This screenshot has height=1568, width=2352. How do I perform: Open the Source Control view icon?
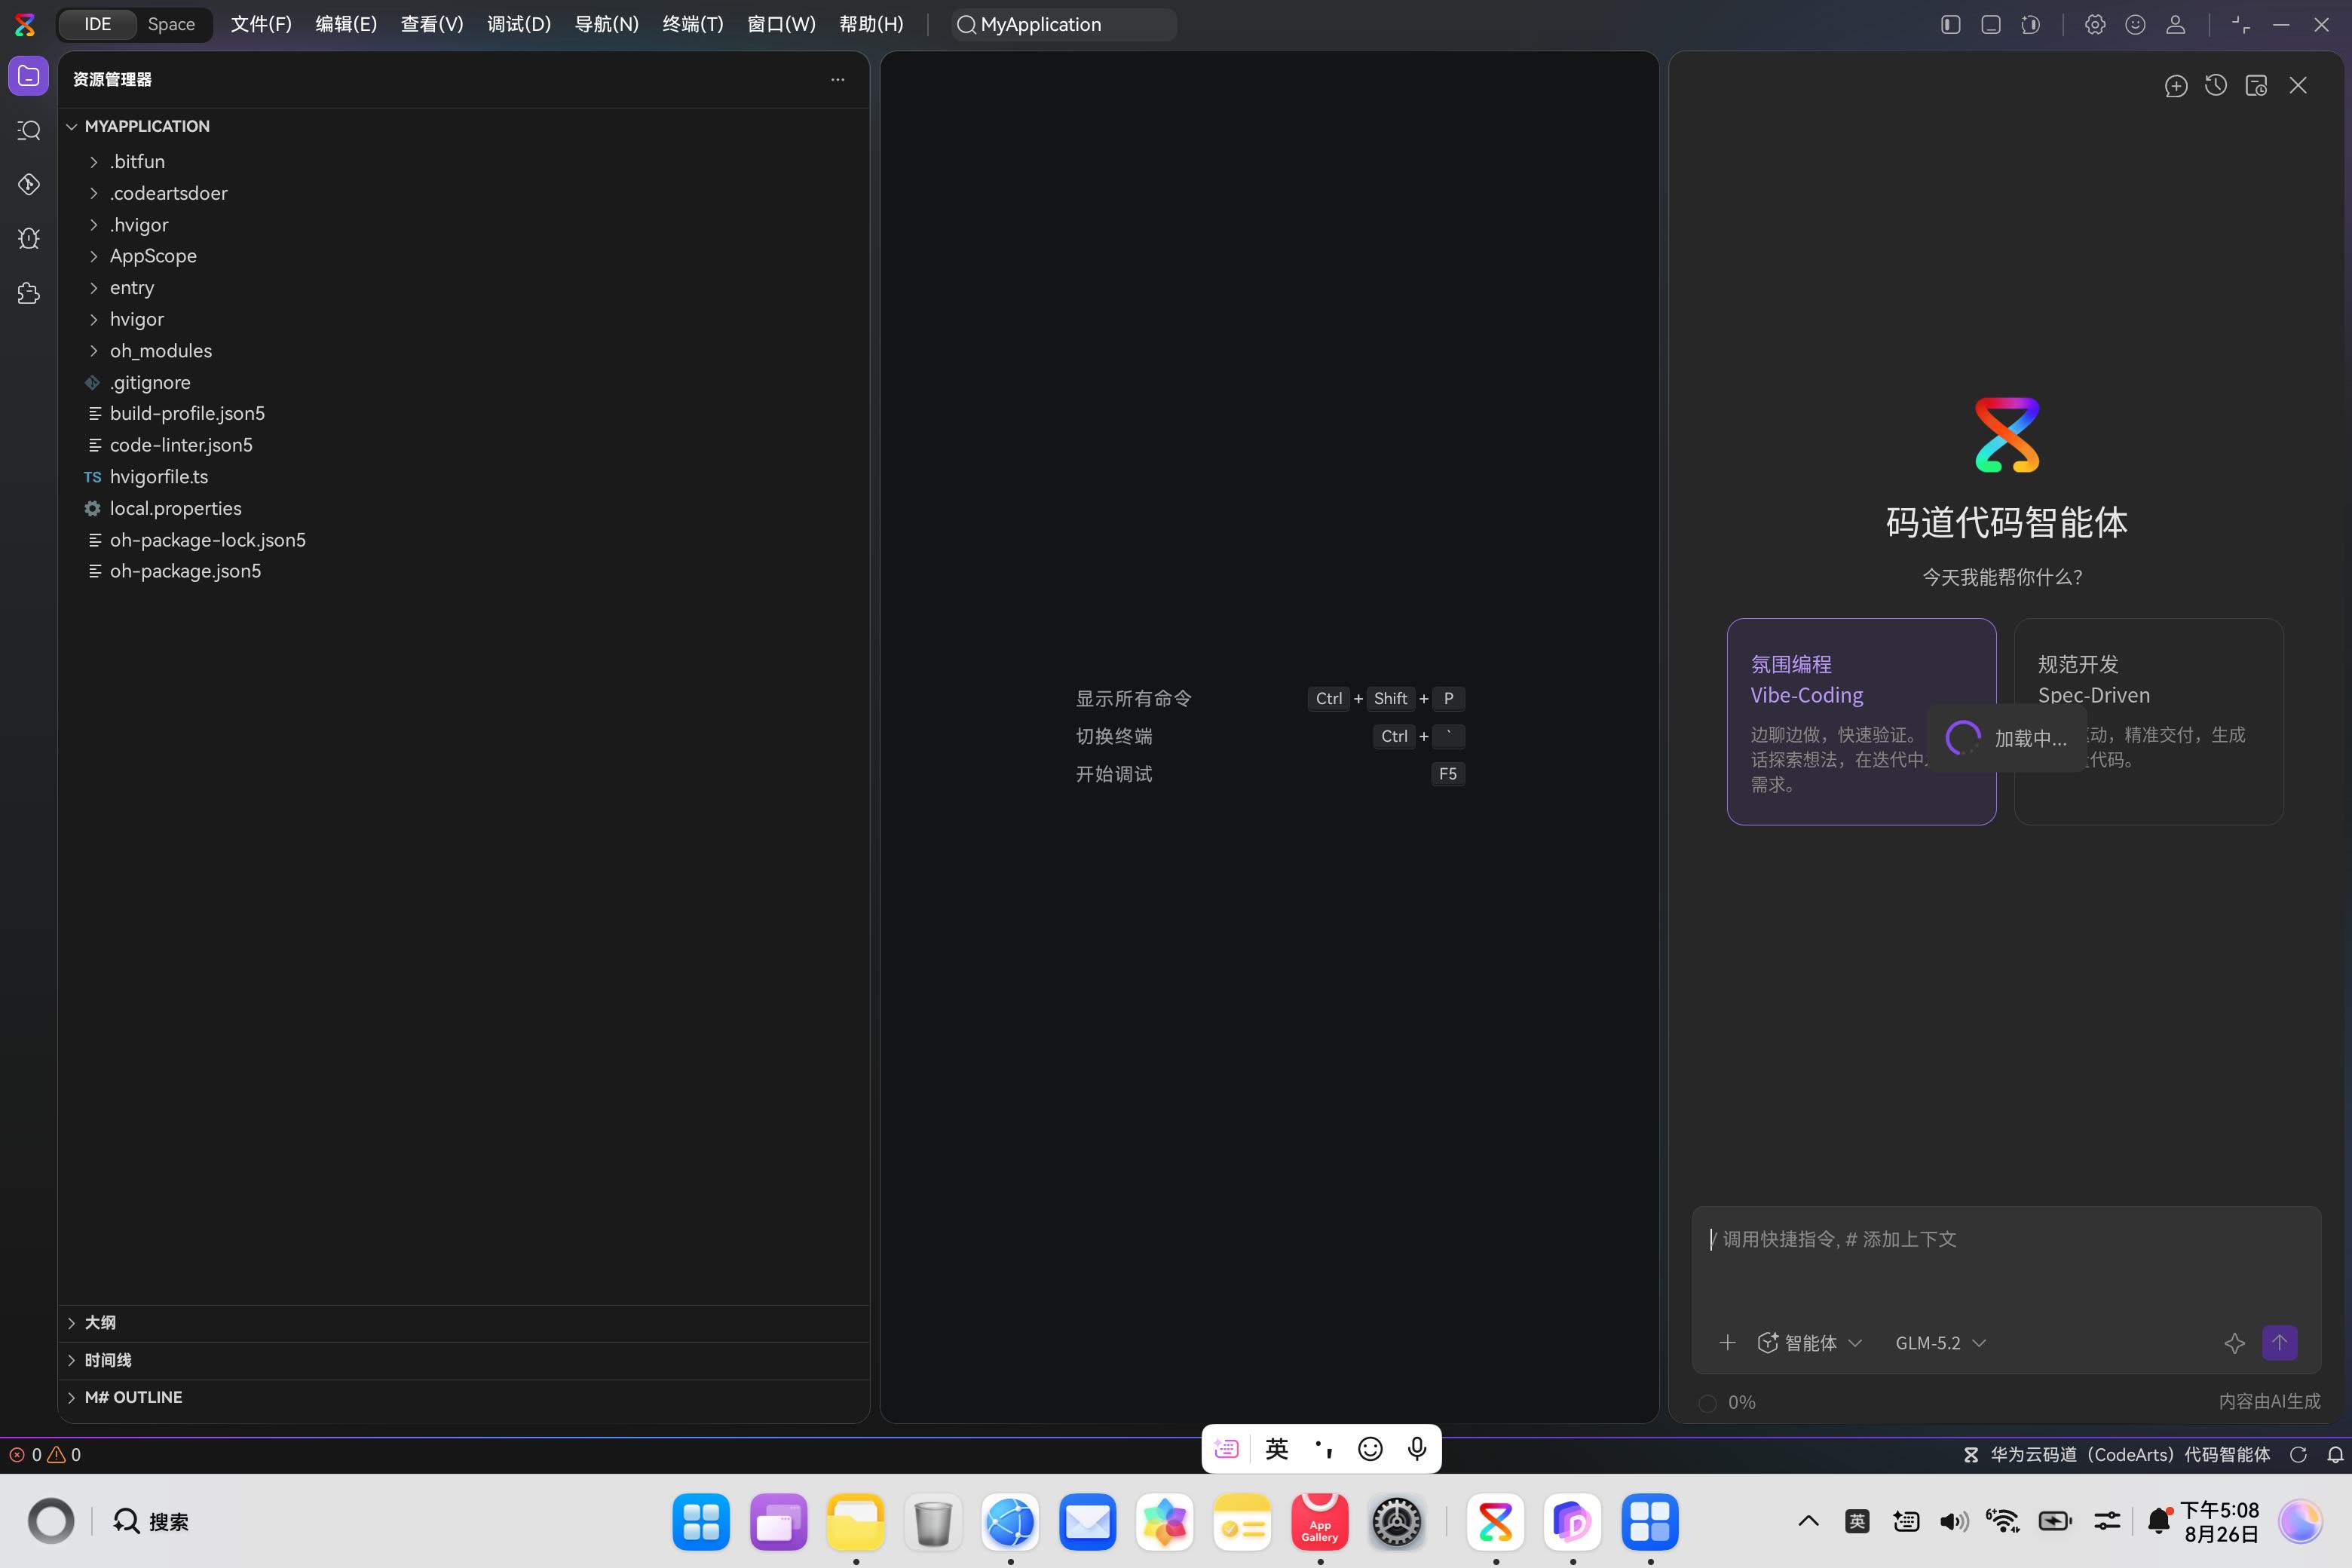[x=28, y=184]
